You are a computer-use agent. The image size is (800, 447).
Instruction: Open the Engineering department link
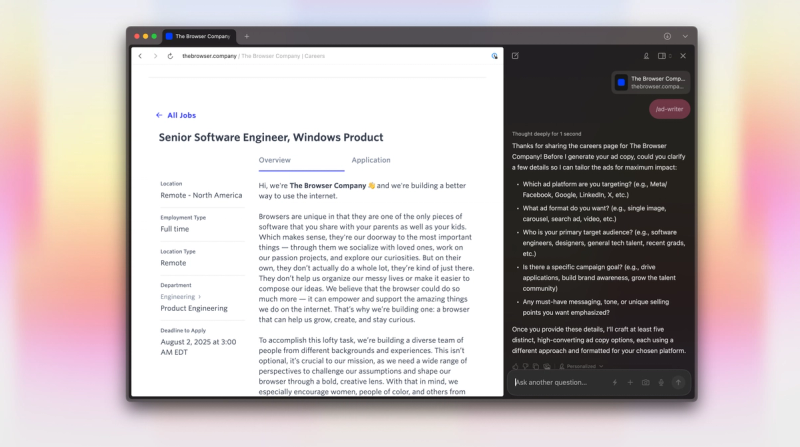[181, 296]
